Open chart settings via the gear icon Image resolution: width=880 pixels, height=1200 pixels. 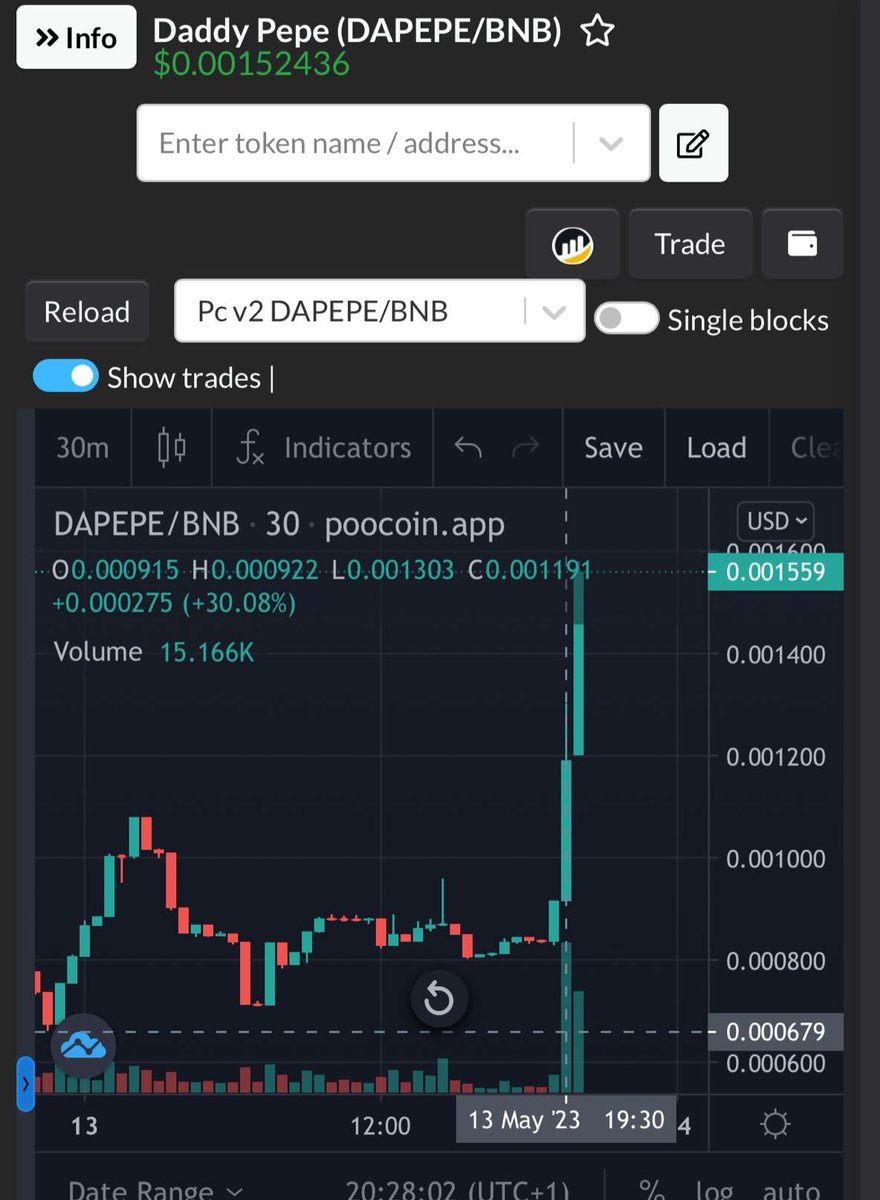(775, 1124)
